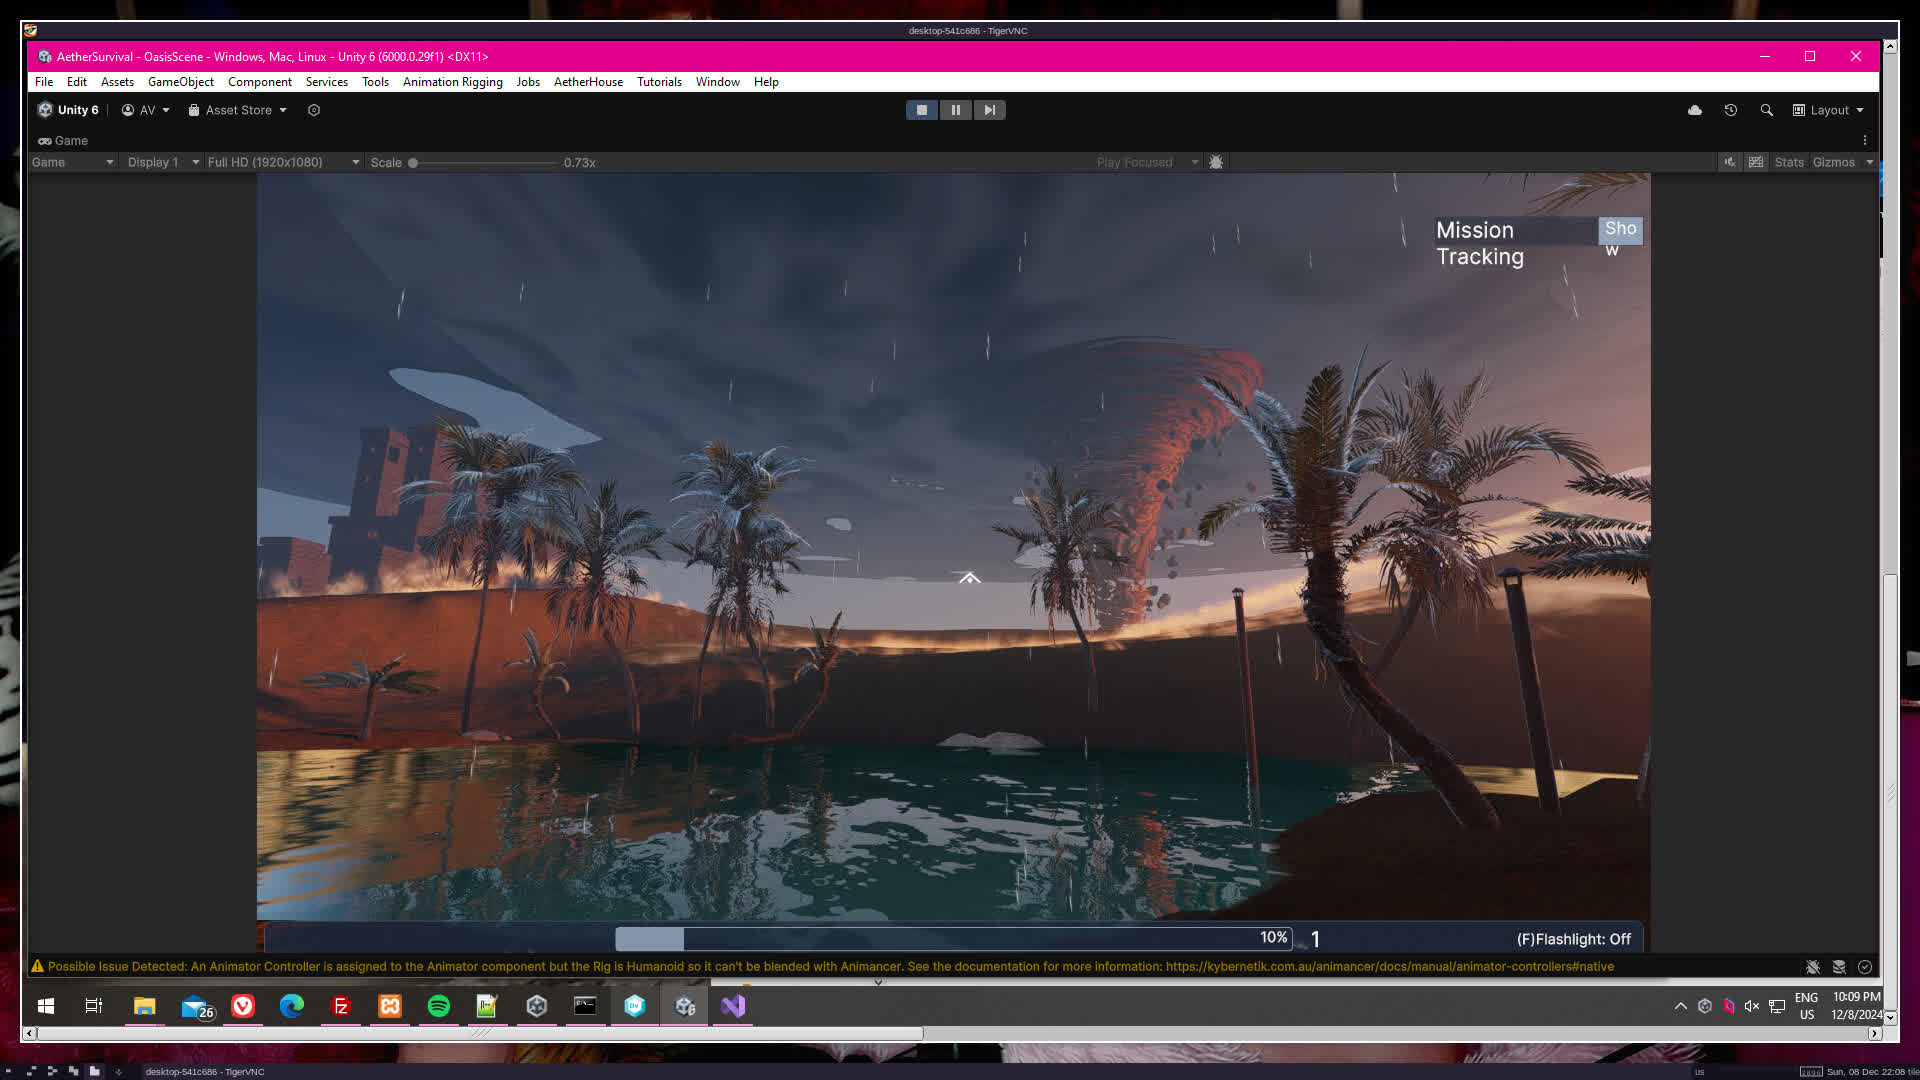Open the package manager settings gear icon
The image size is (1920, 1080).
[314, 110]
